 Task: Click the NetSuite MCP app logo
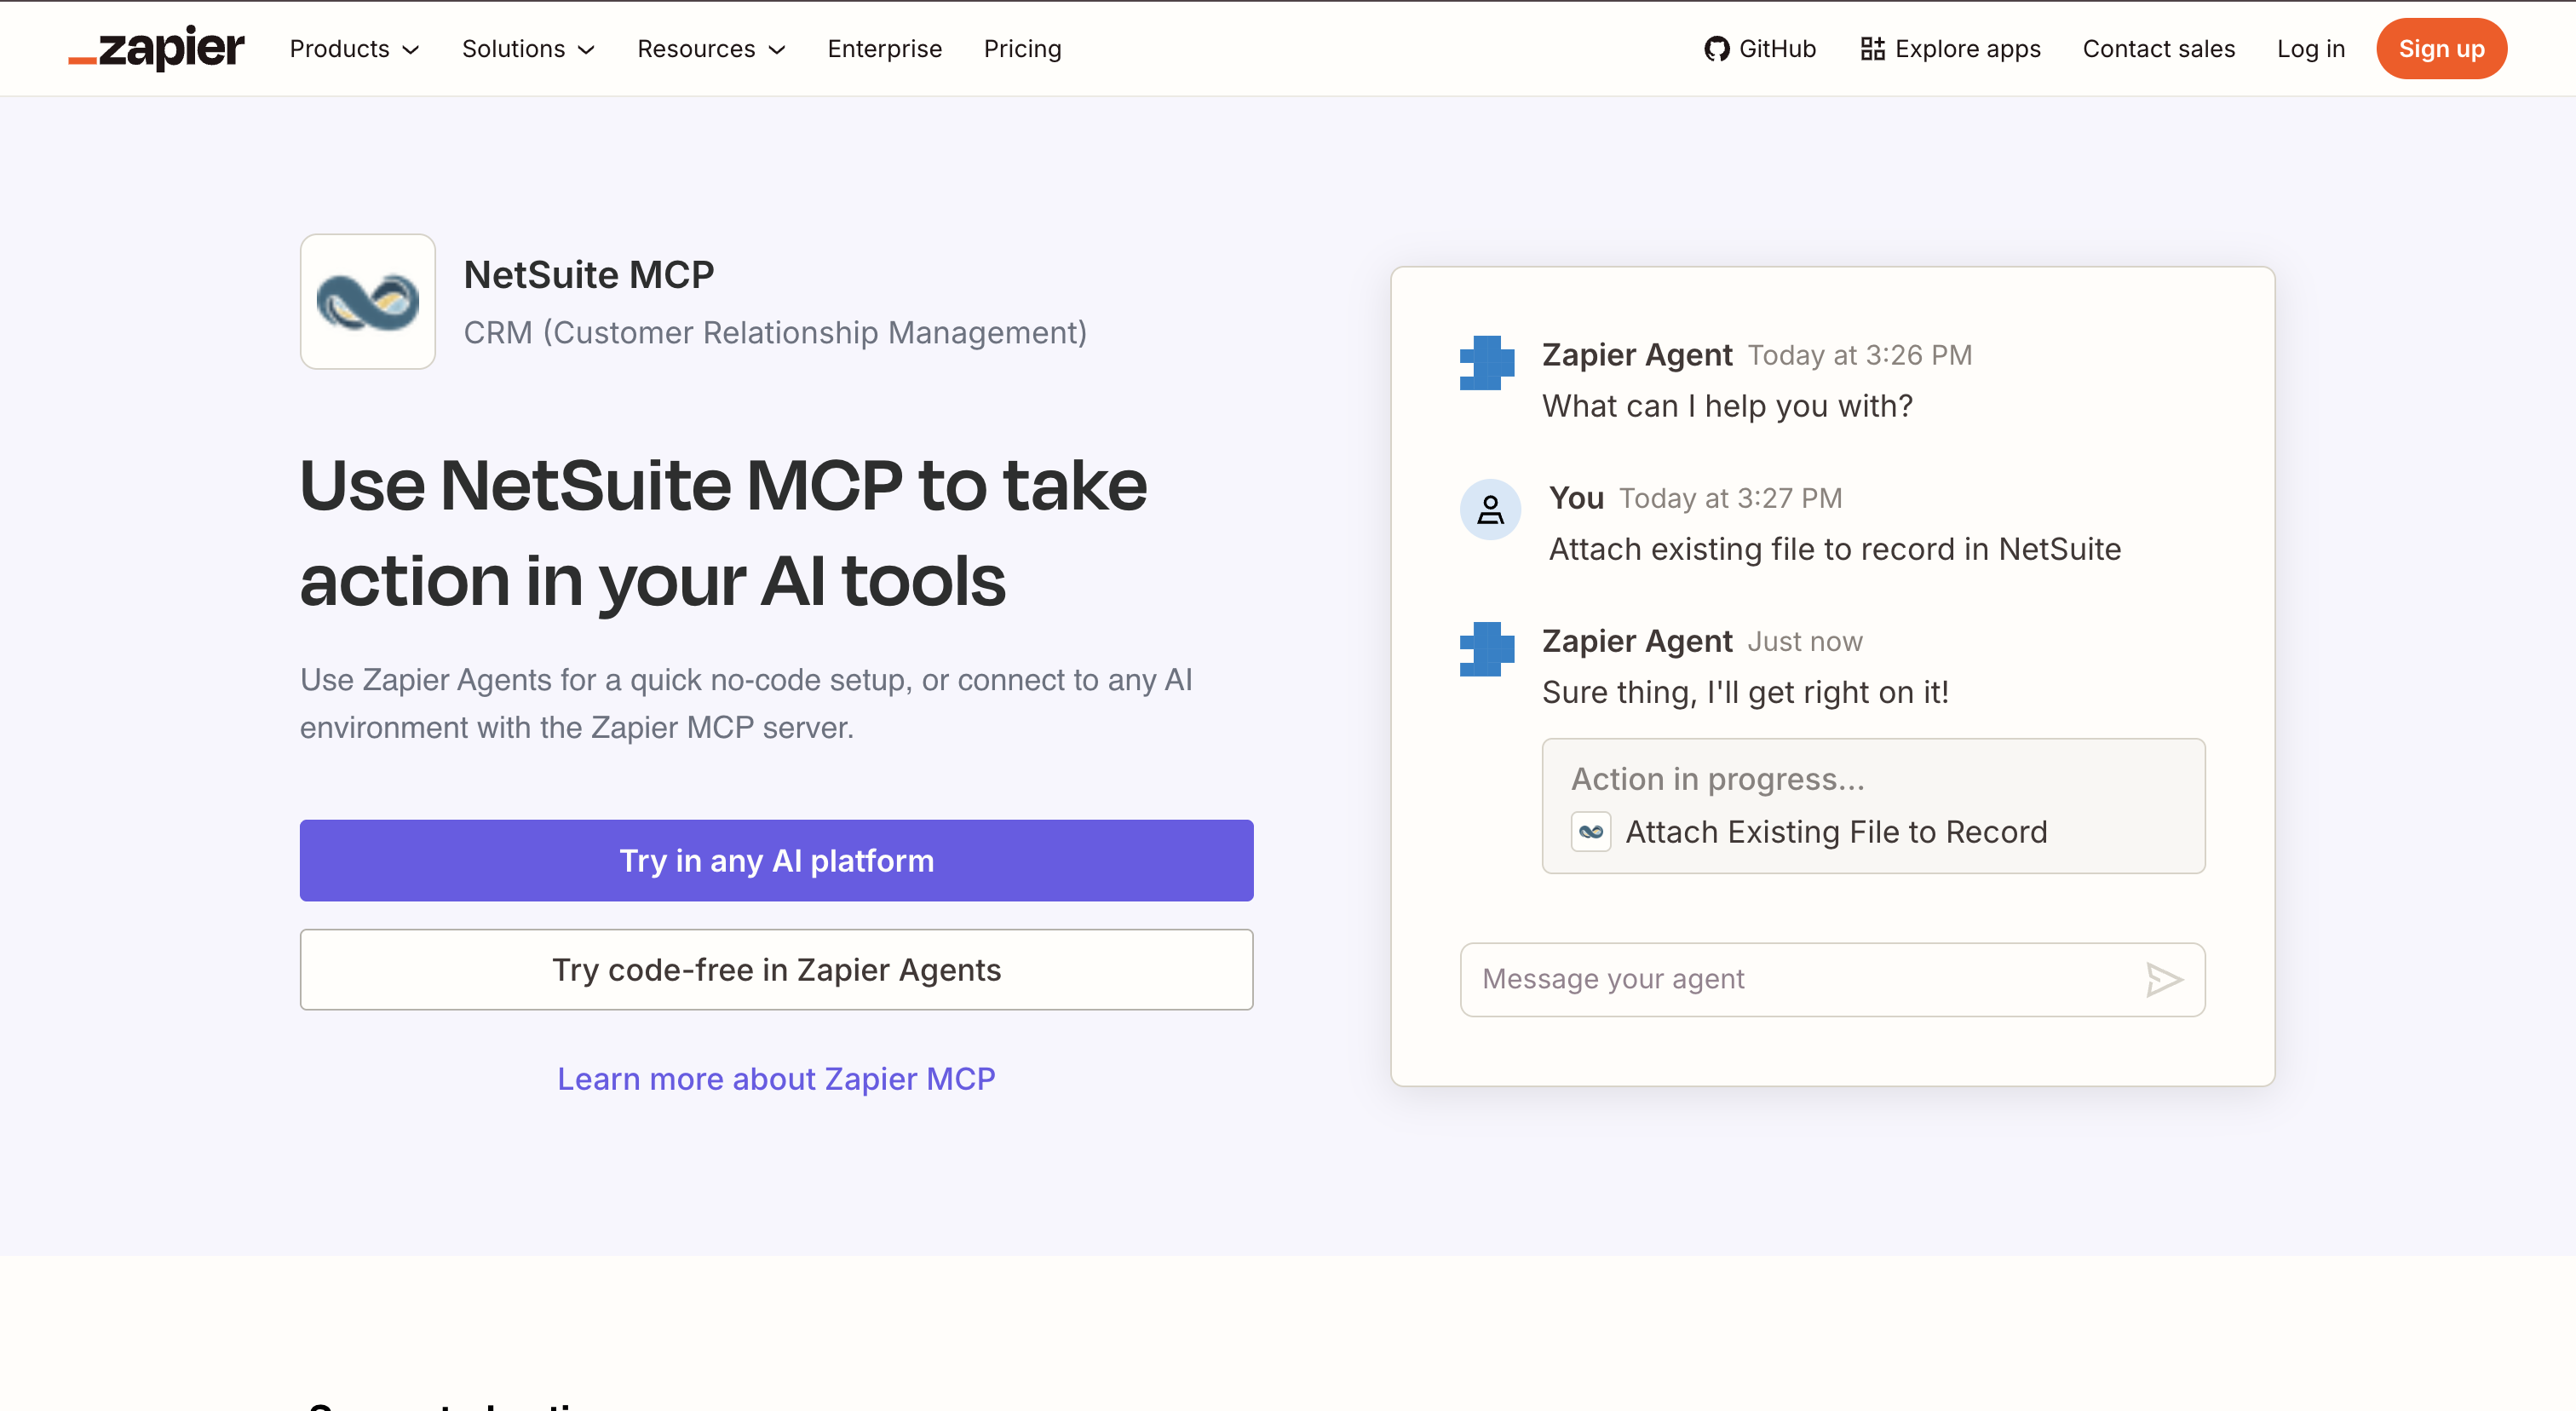coord(368,302)
